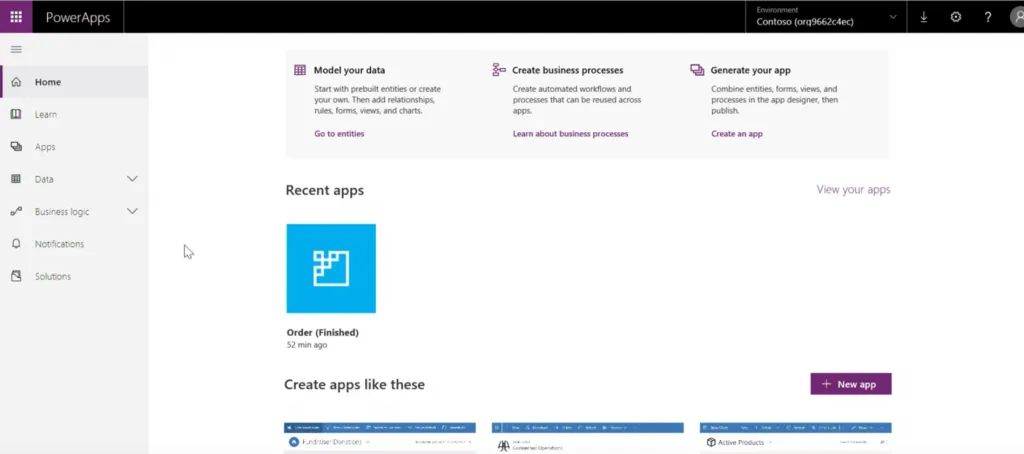Image resolution: width=1024 pixels, height=454 pixels.
Task: Click the Recent apps heading
Action: pos(325,190)
